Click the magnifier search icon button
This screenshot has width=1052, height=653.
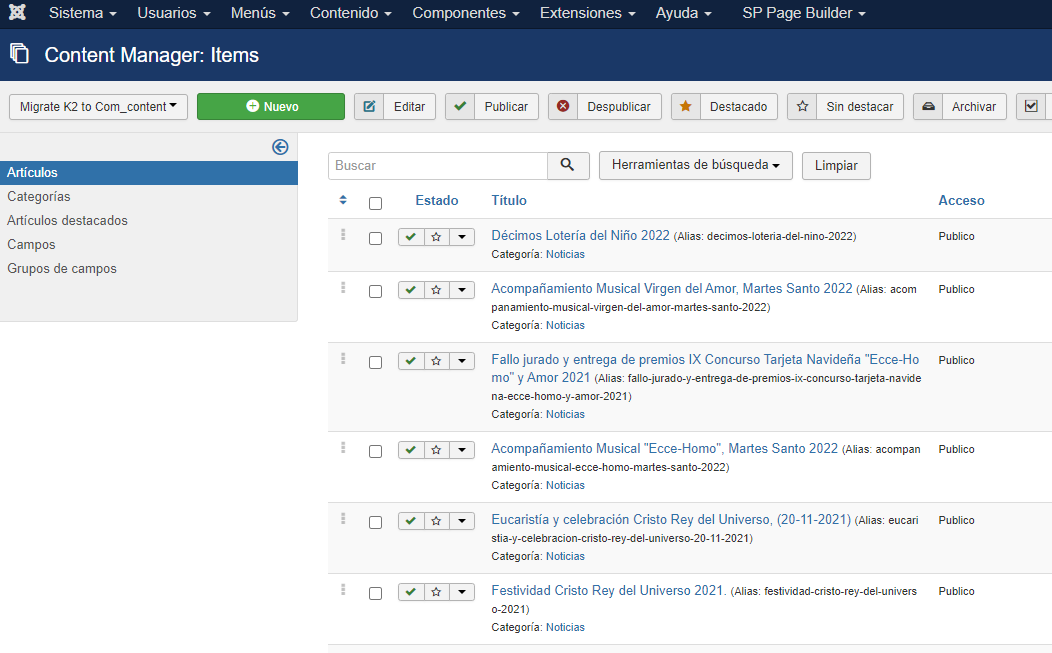coord(568,166)
